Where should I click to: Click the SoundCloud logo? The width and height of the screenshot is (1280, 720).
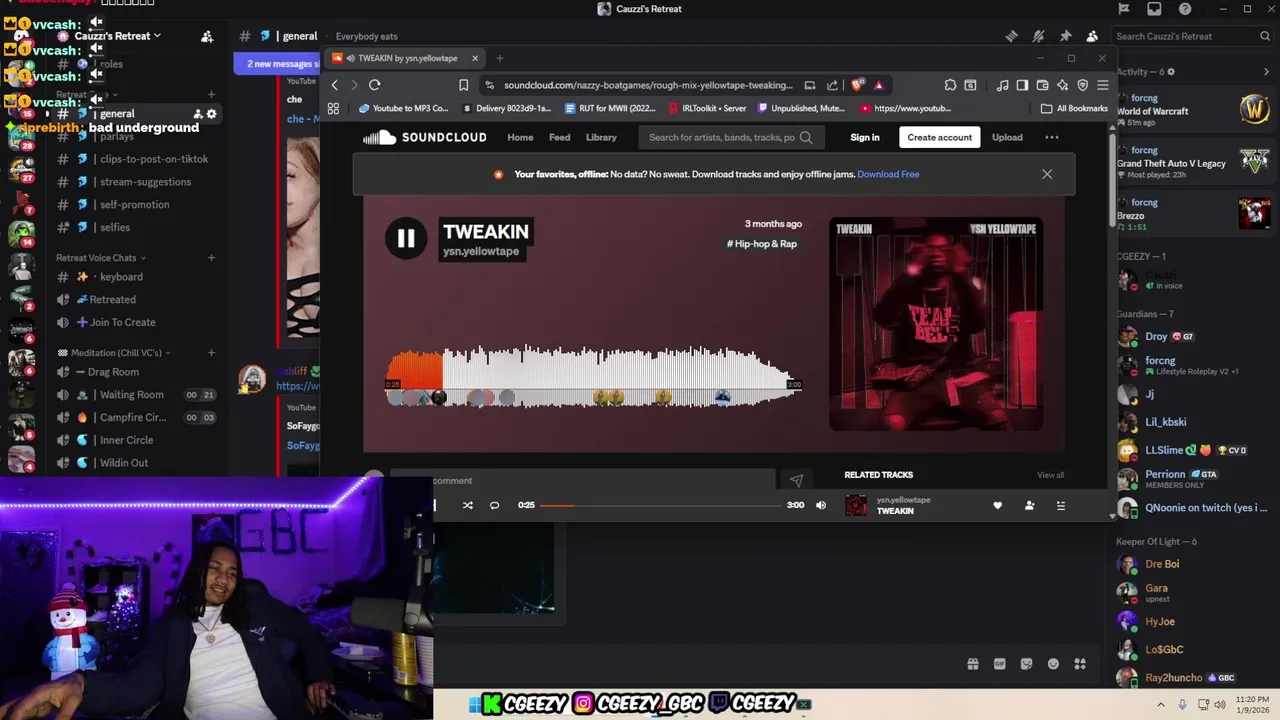coord(424,137)
